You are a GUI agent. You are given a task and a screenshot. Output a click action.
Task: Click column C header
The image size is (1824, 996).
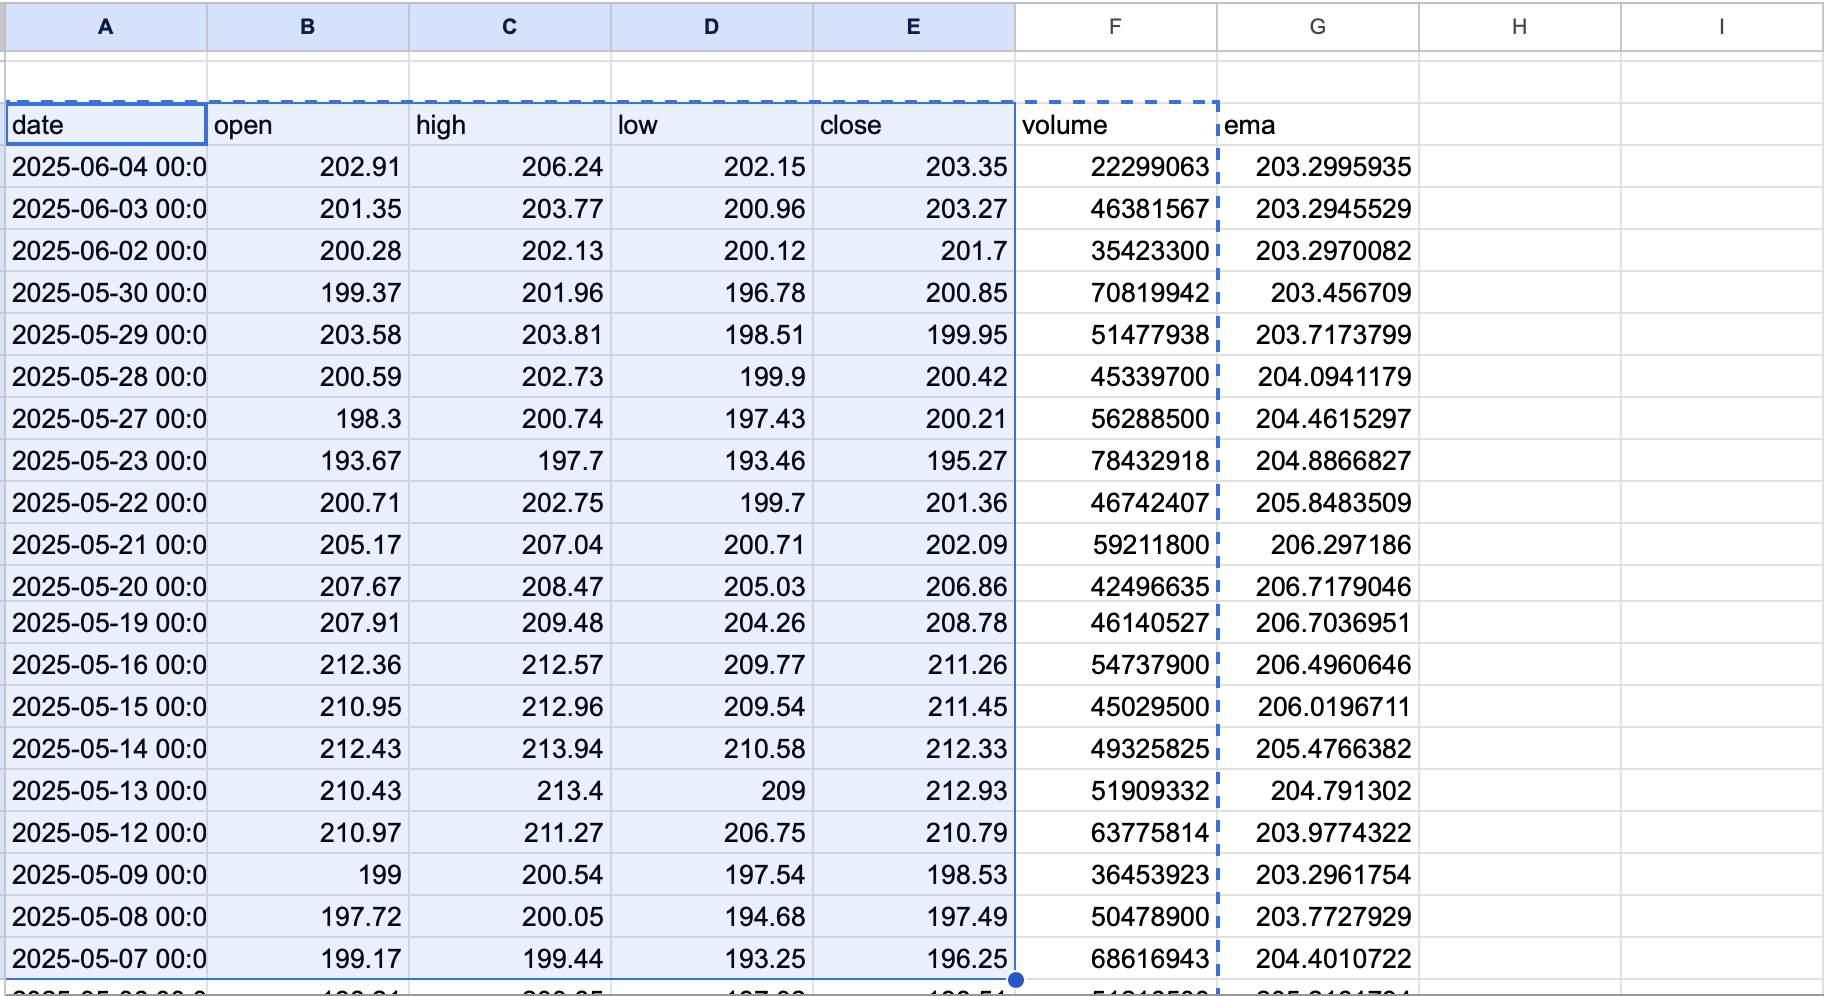(x=509, y=27)
